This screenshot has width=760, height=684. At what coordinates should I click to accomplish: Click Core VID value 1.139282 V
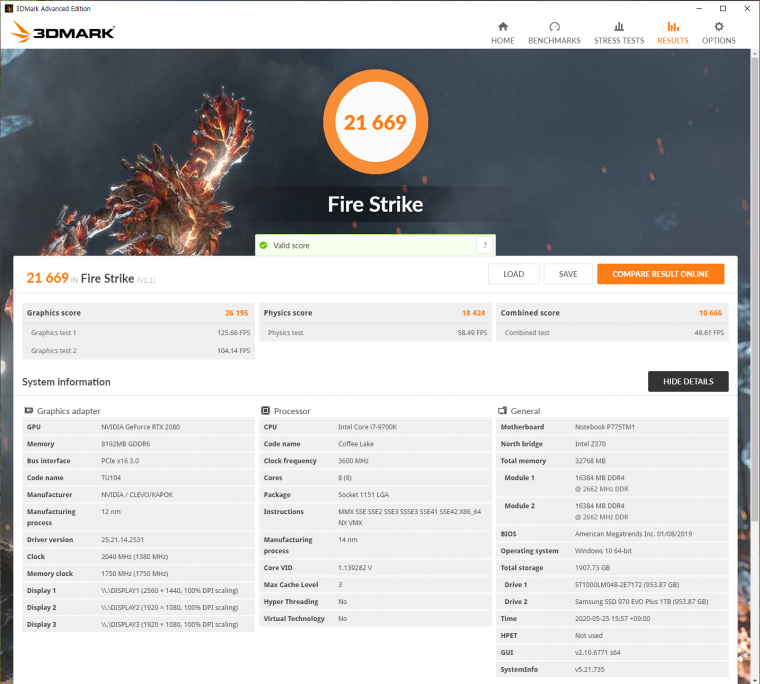[x=355, y=568]
